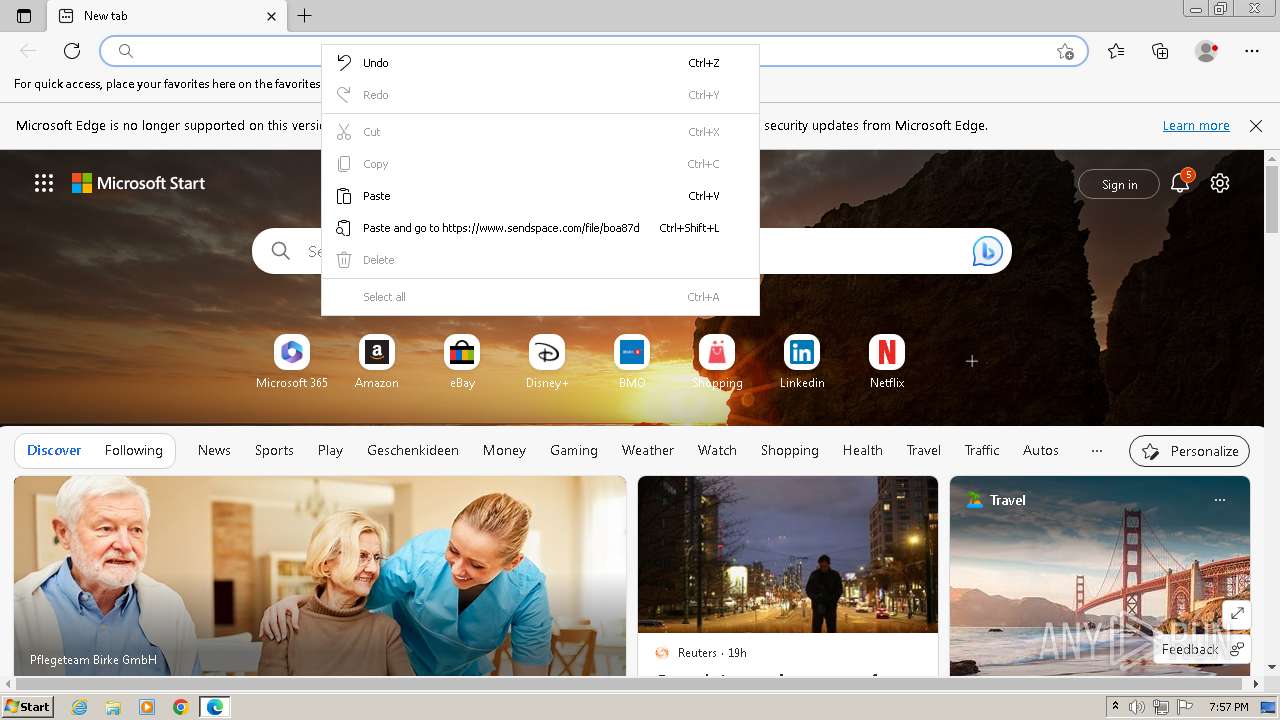Open the taskbar clock showing 7:57 PM
1280x720 pixels.
tap(1229, 707)
